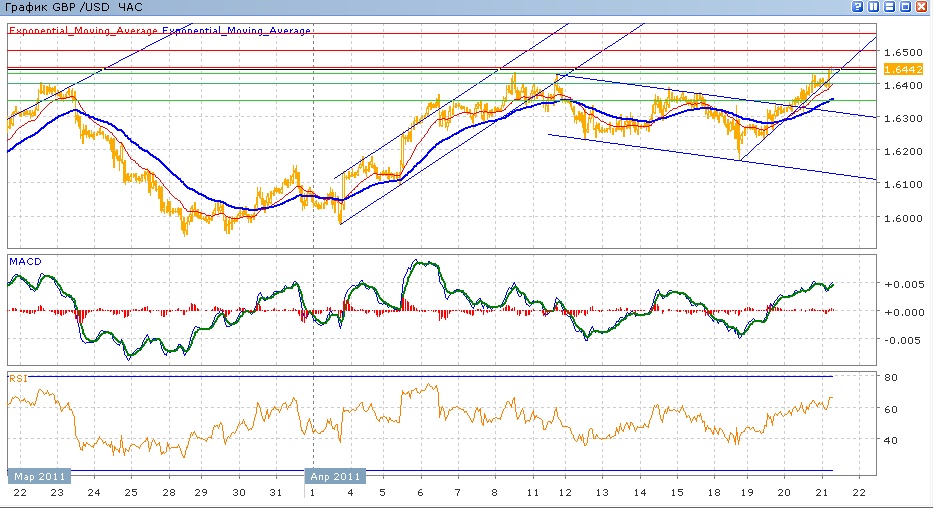This screenshot has width=933, height=508.
Task: Click the date 21 on the time axis
Action: point(820,494)
